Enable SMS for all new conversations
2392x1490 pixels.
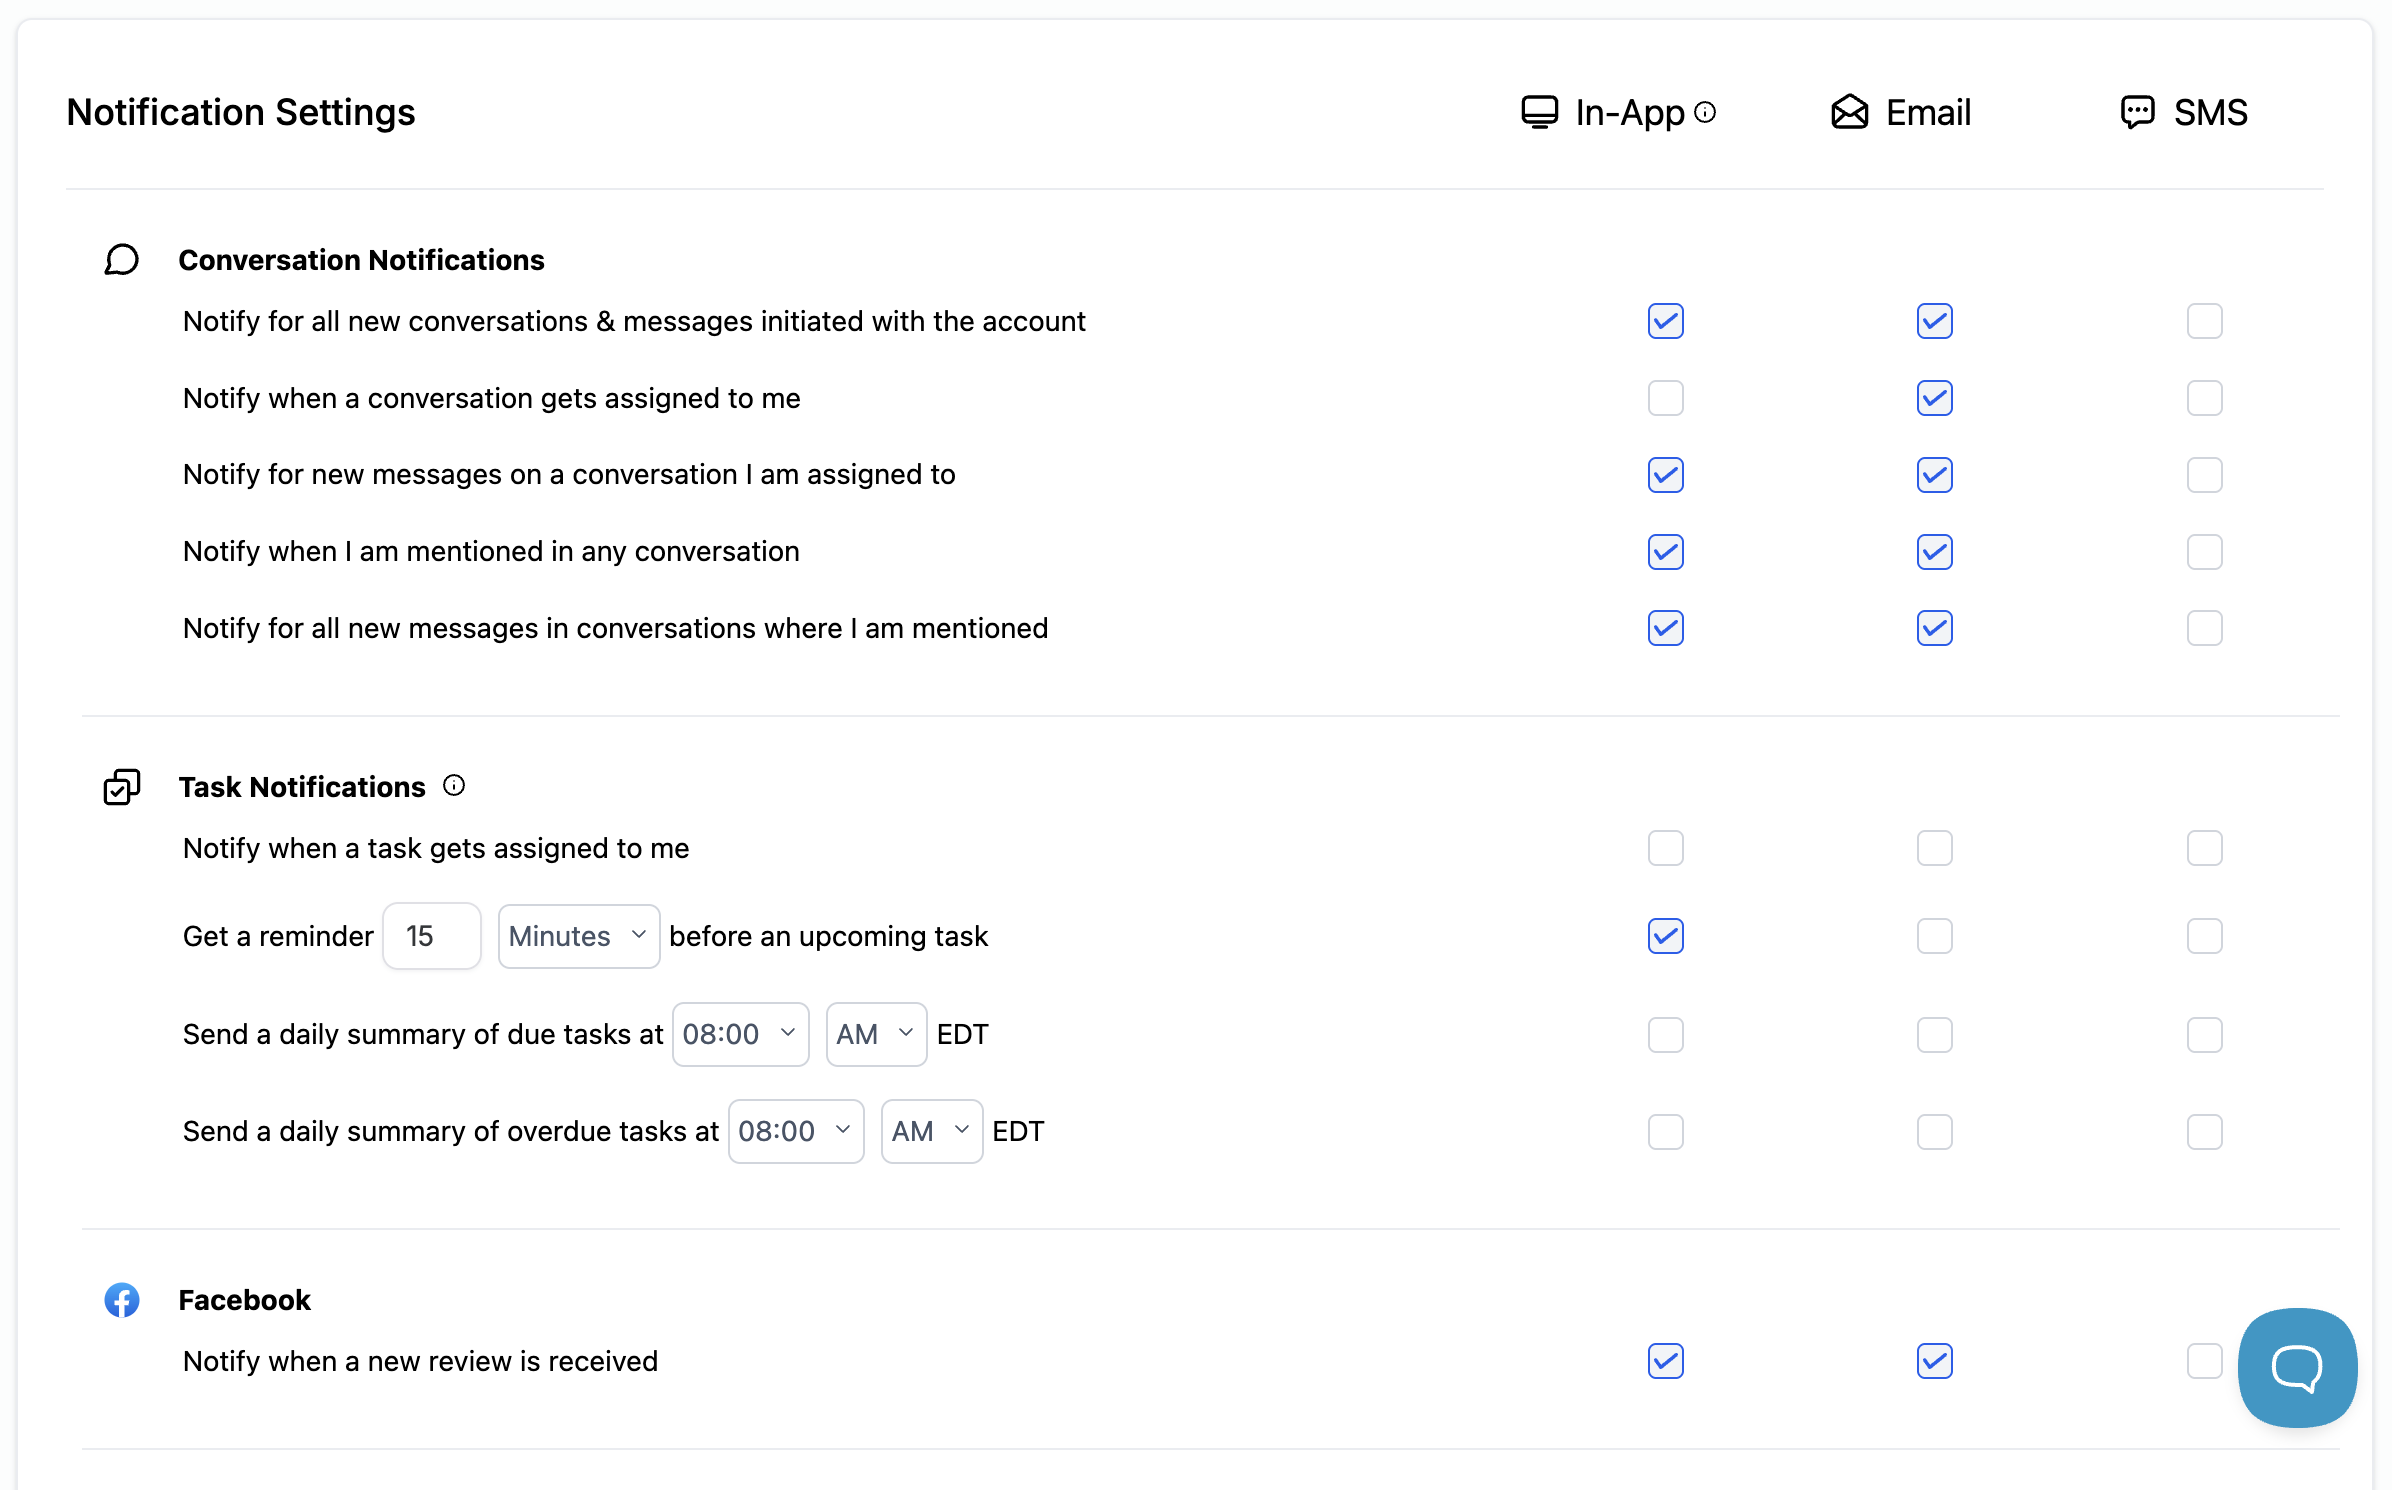coord(2204,321)
